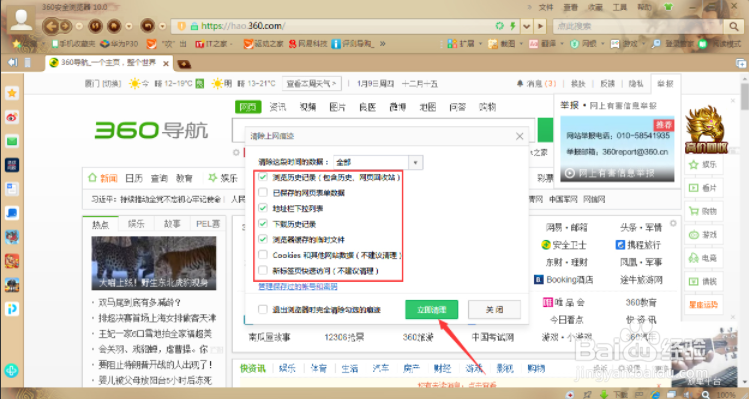Open the 网银 dropdown arrow
The height and width of the screenshot is (399, 749).
[603, 43]
